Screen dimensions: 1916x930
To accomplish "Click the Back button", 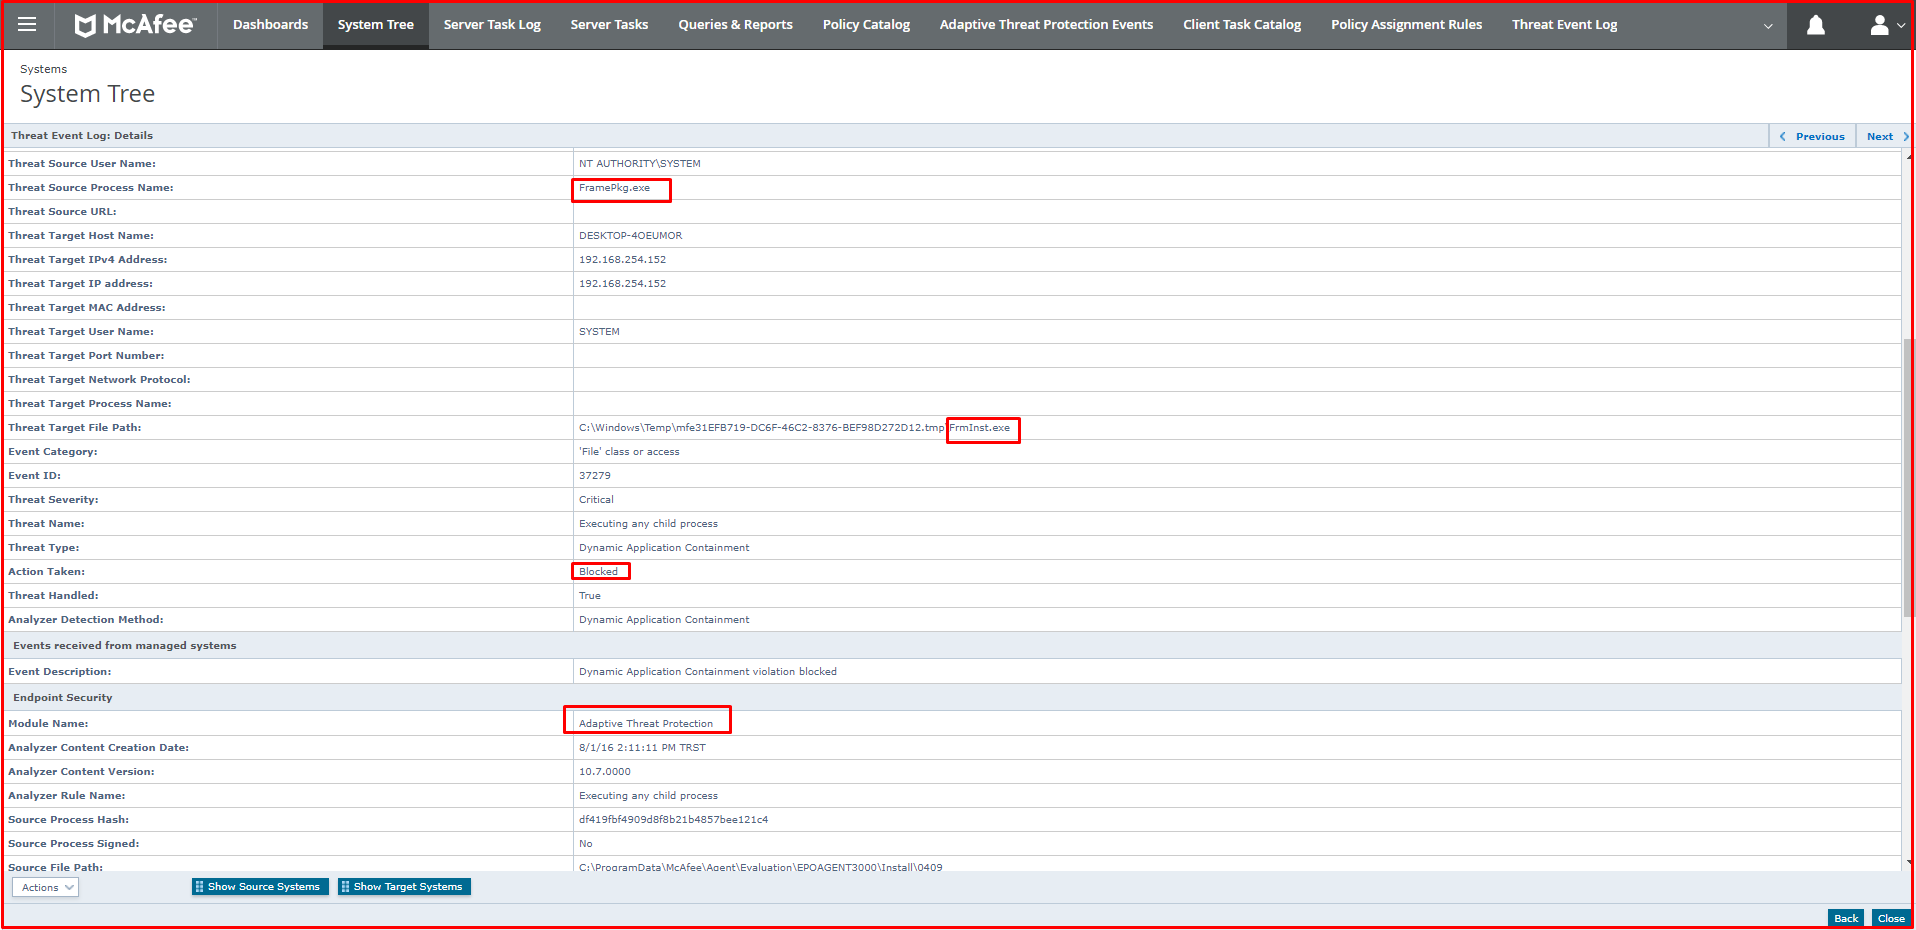I will [1846, 918].
